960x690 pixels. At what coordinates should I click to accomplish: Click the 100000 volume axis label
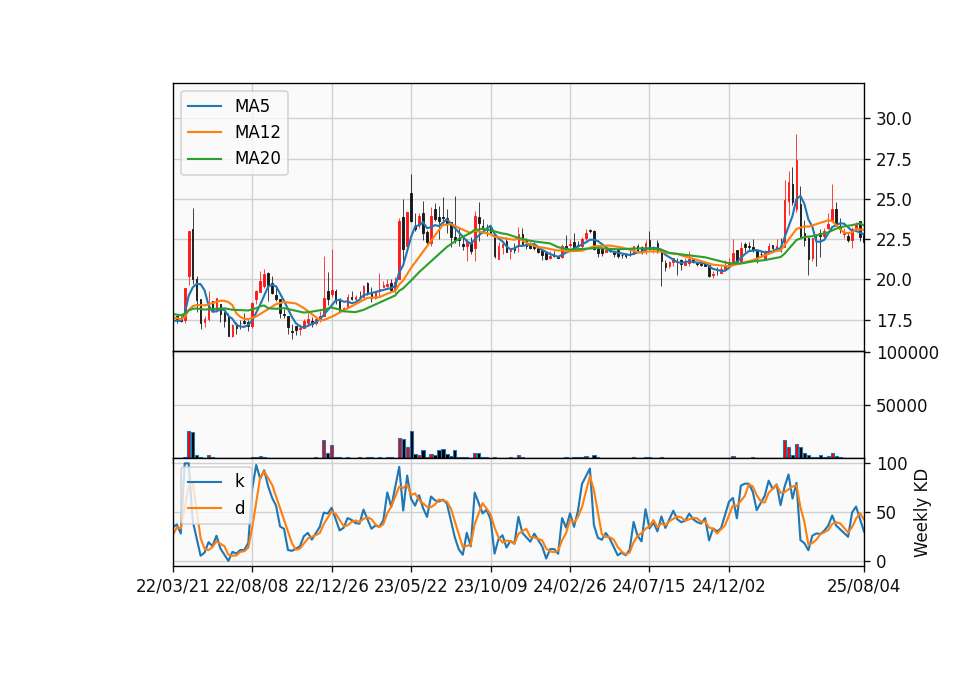(907, 353)
